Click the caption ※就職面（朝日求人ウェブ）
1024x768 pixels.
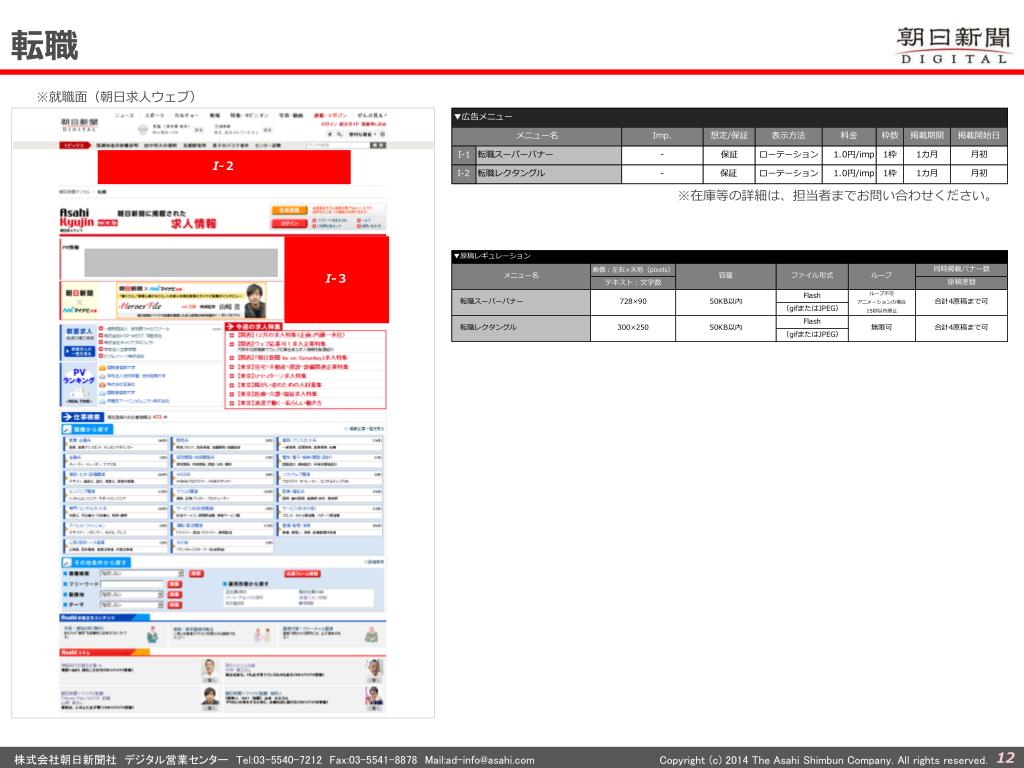[x=116, y=97]
